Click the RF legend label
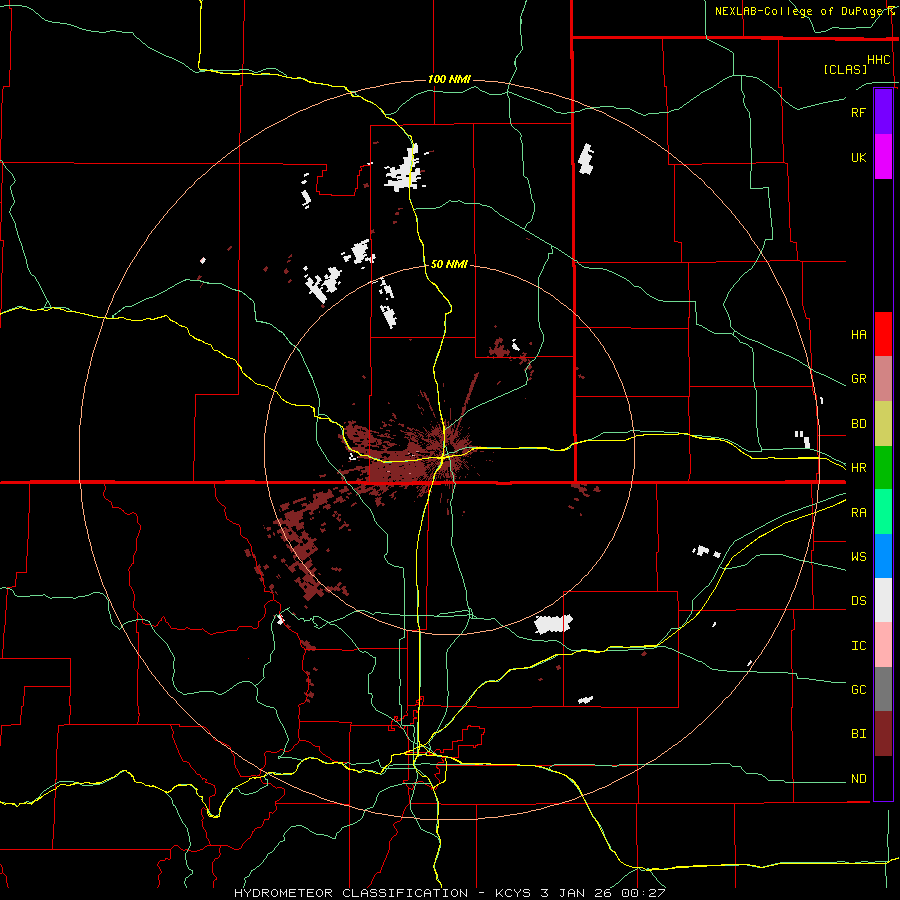 click(x=859, y=112)
